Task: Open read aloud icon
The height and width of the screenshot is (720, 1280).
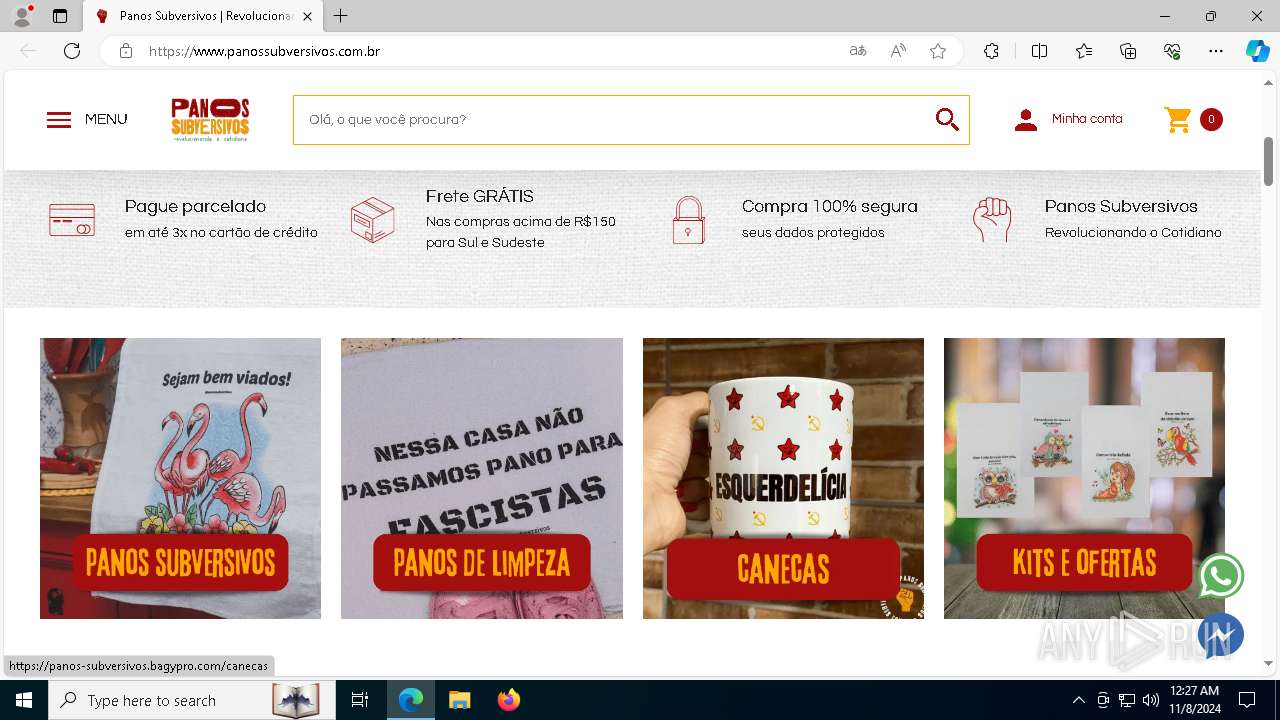Action: [898, 51]
